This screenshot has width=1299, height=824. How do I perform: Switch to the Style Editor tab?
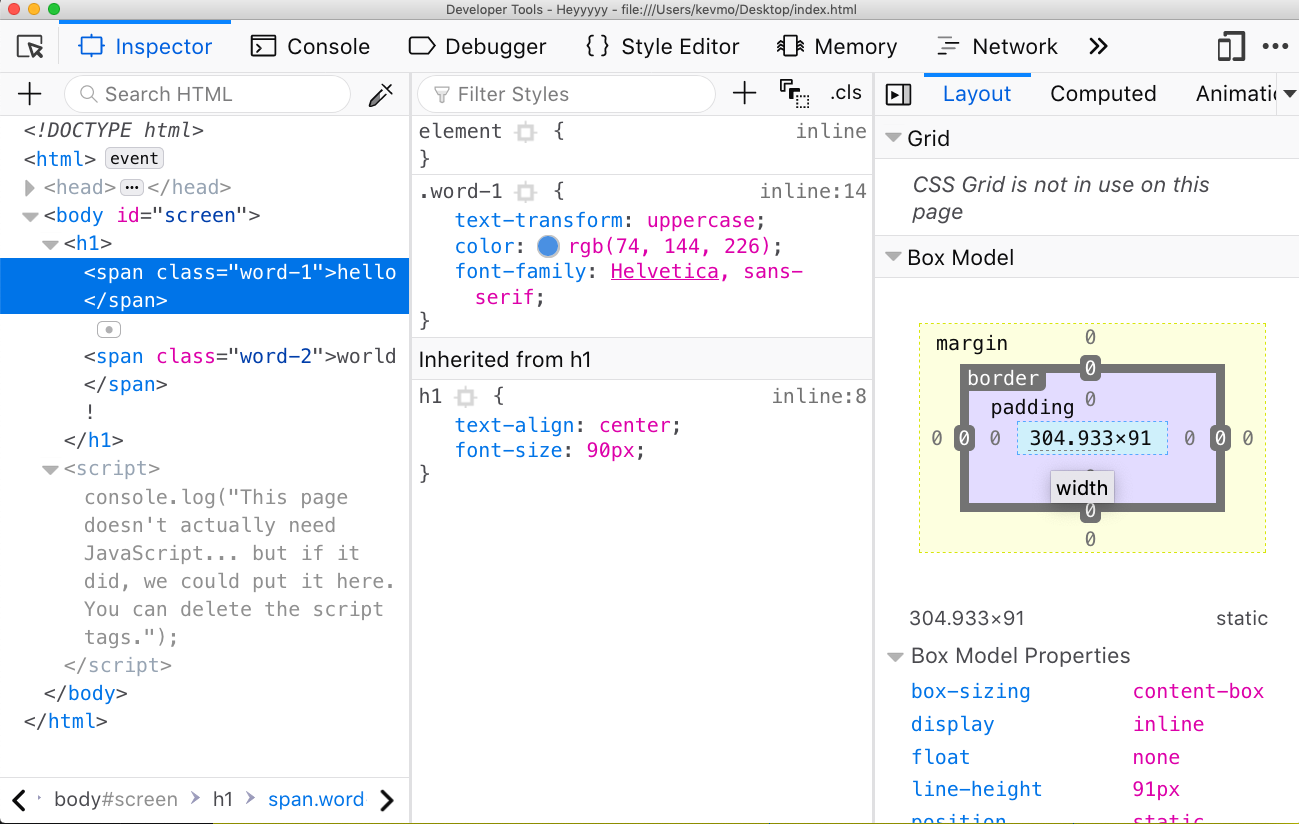662,47
